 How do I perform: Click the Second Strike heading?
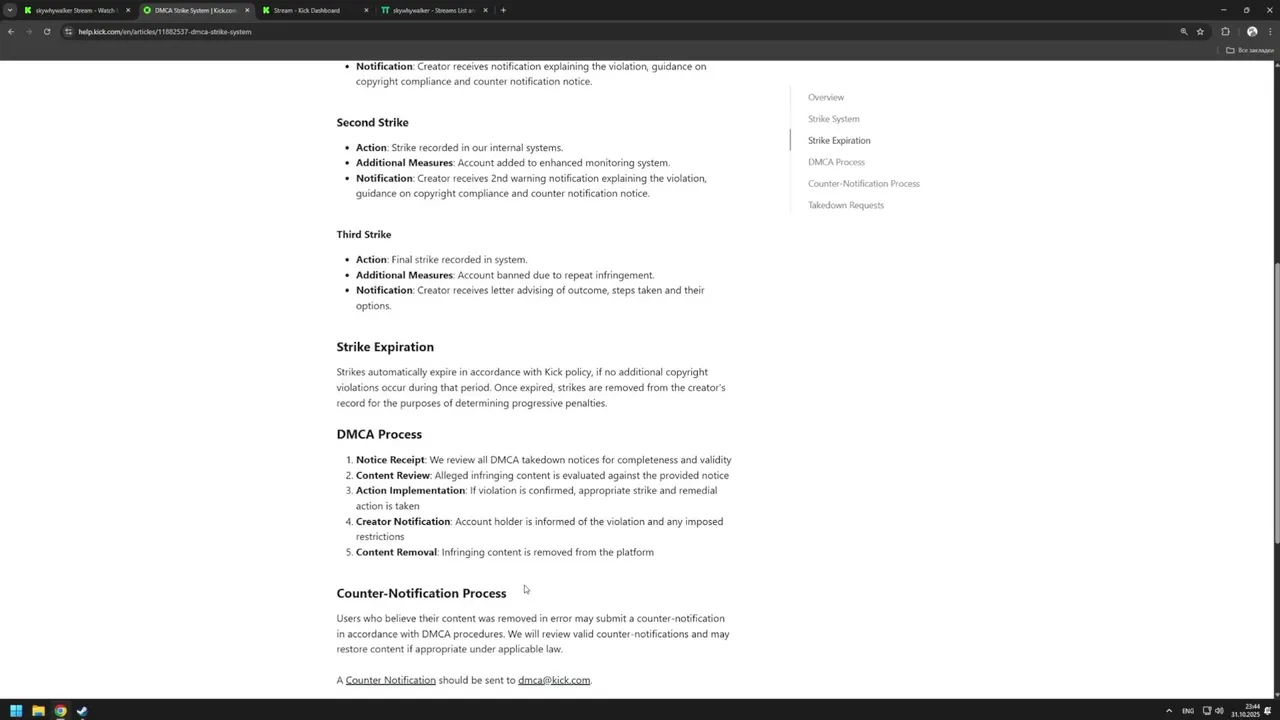(x=372, y=122)
